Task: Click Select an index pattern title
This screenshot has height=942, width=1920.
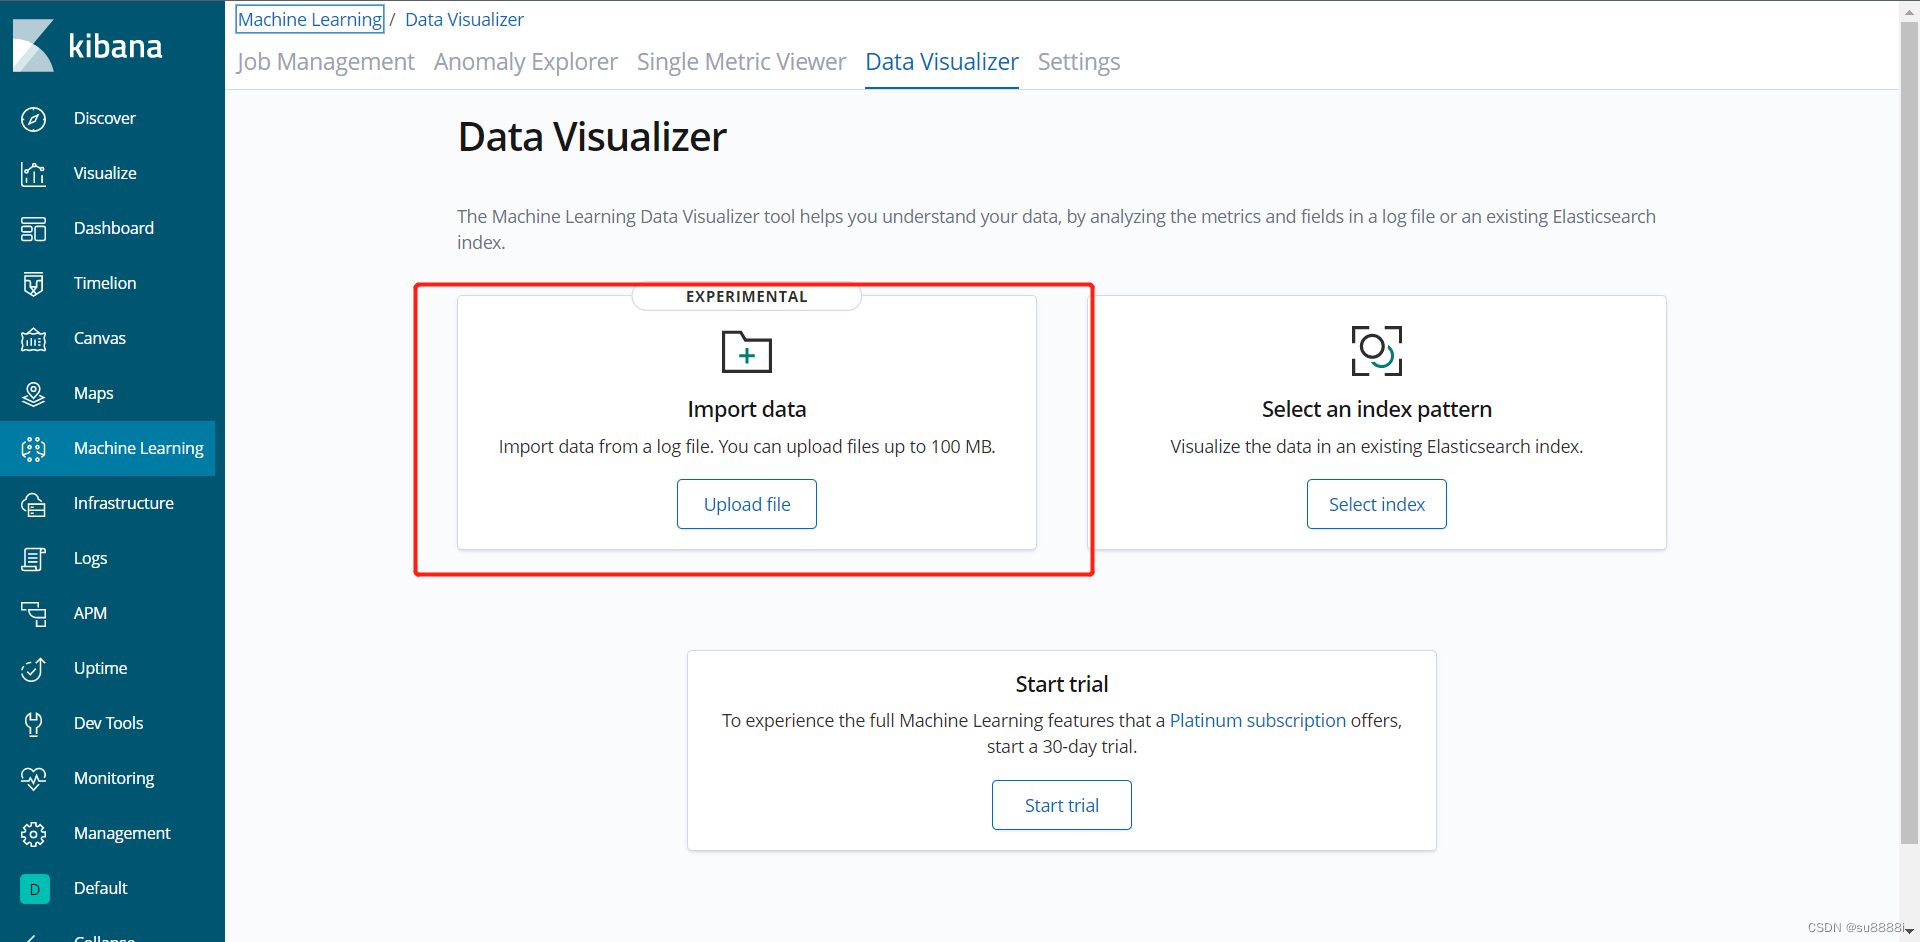Action: coord(1377,409)
